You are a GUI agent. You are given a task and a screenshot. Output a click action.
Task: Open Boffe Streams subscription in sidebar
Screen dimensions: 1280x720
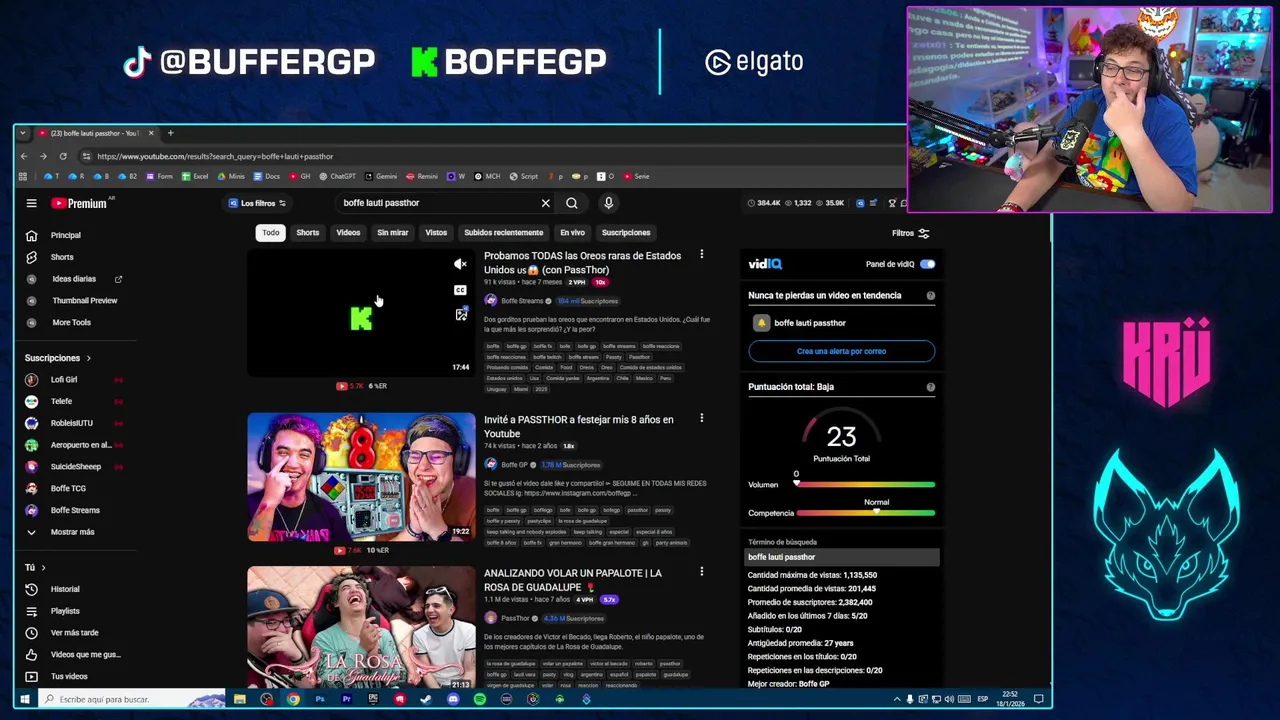point(75,510)
